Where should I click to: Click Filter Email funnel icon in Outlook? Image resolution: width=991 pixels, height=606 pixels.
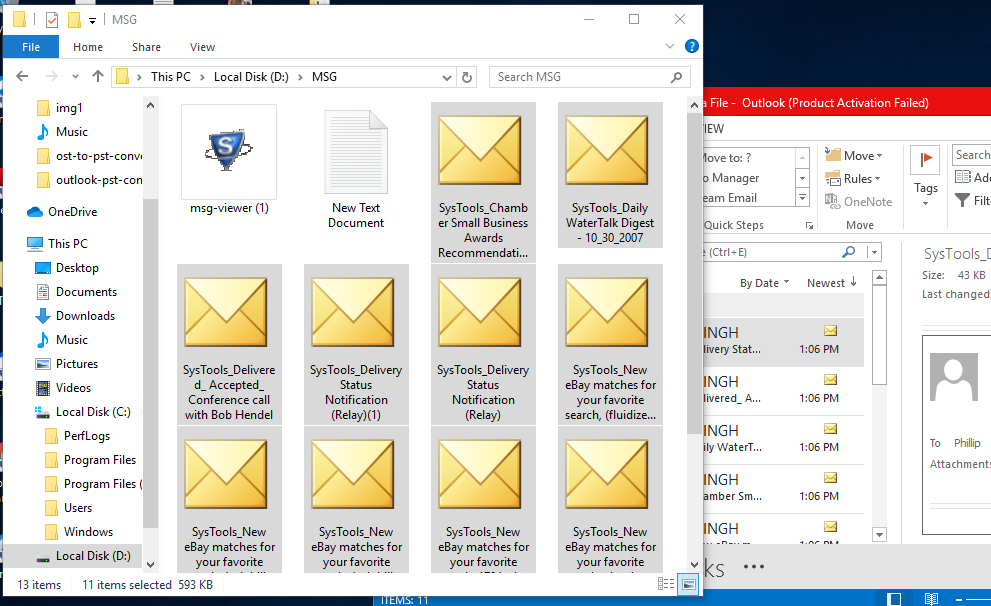tap(962, 200)
